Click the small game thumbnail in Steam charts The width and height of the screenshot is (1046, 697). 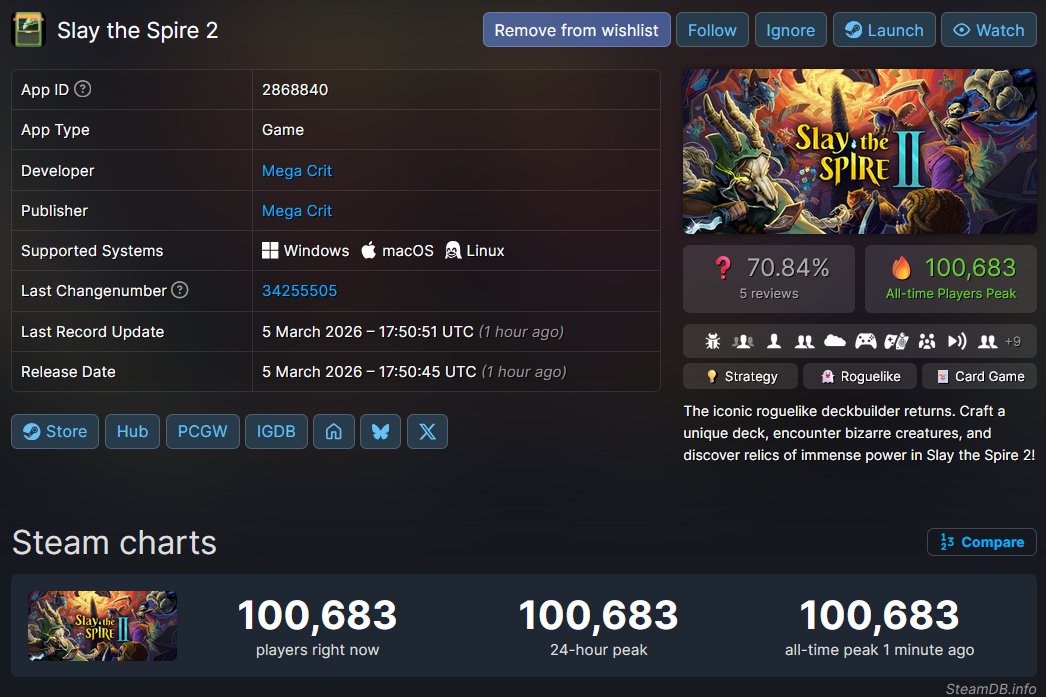(x=103, y=626)
